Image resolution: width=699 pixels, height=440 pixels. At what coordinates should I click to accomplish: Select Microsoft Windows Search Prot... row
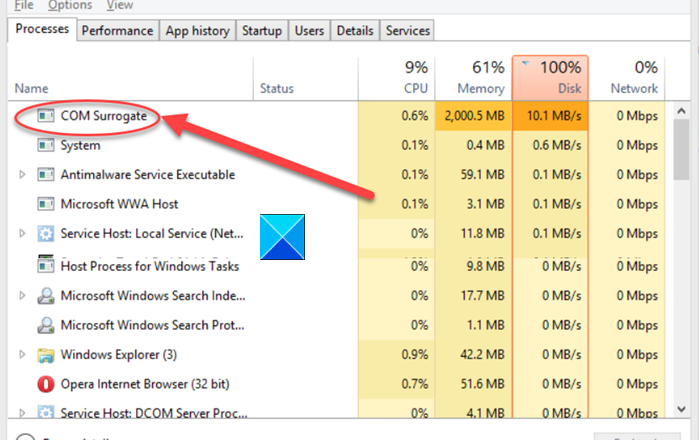pos(336,325)
